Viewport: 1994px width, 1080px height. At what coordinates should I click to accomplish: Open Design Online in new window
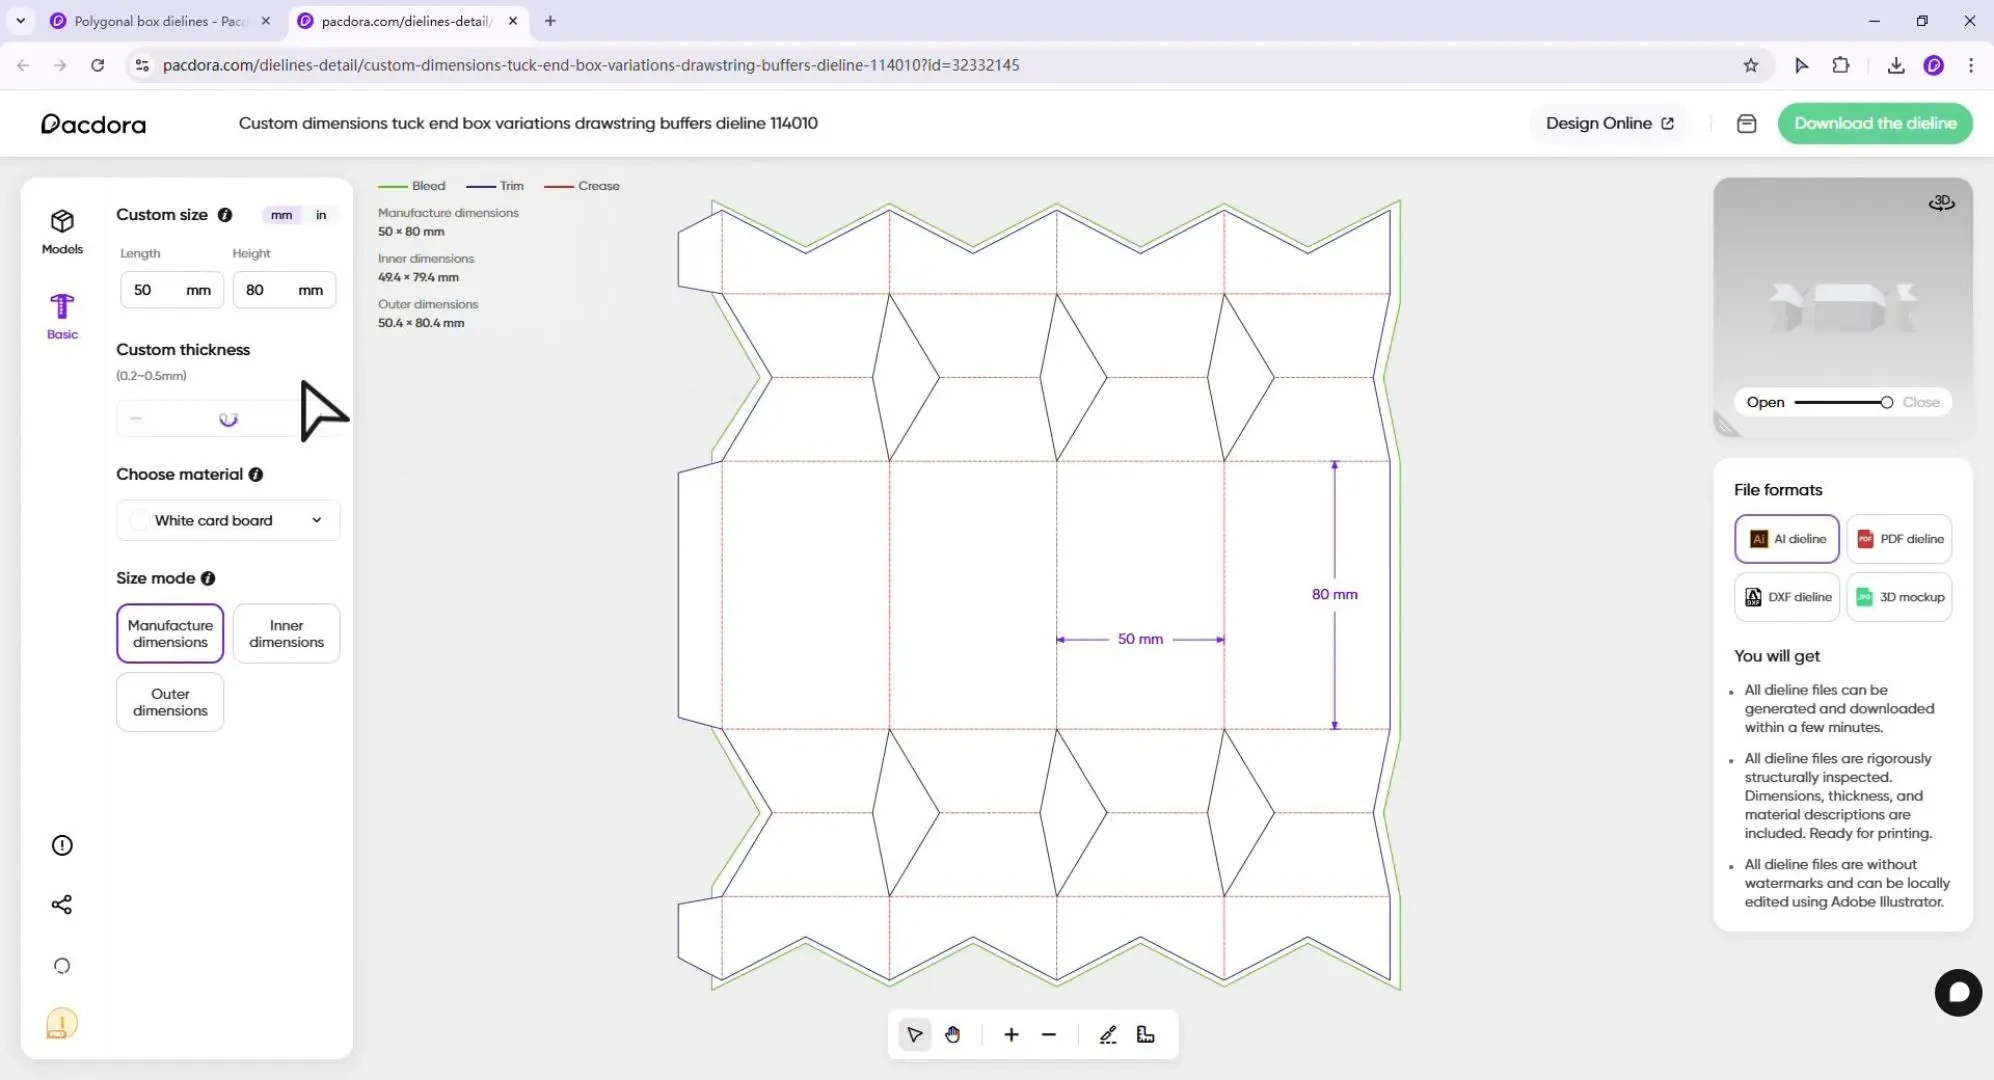1607,123
